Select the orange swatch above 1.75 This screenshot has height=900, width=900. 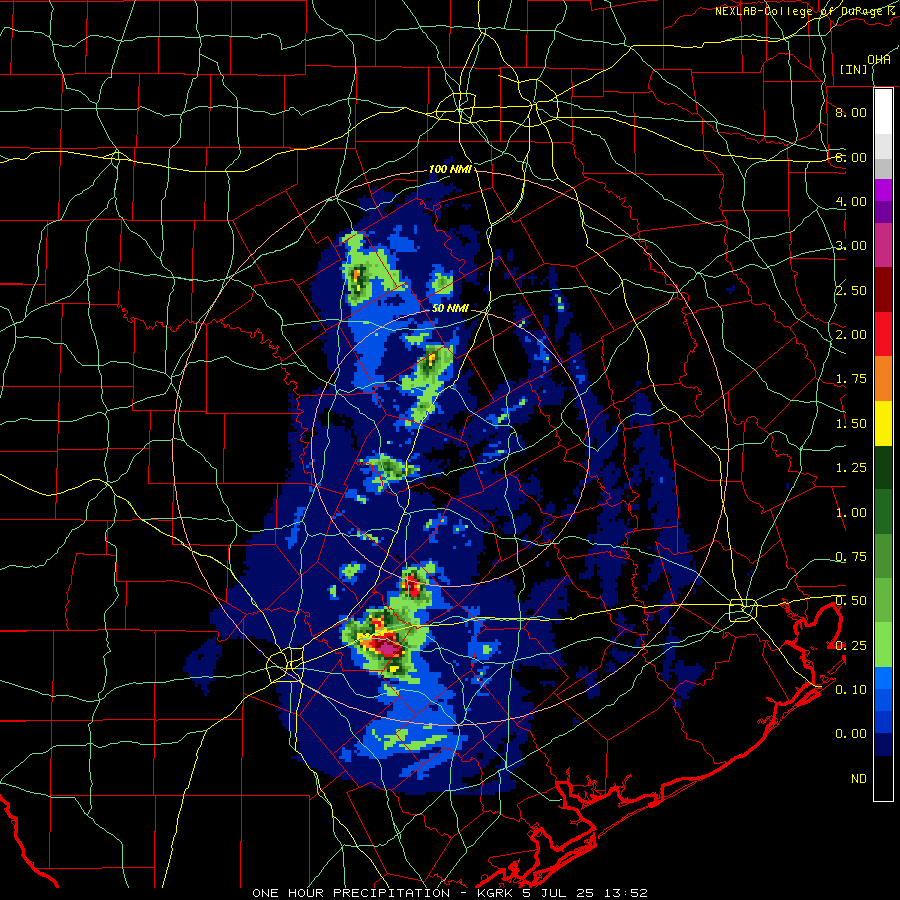[x=883, y=379]
